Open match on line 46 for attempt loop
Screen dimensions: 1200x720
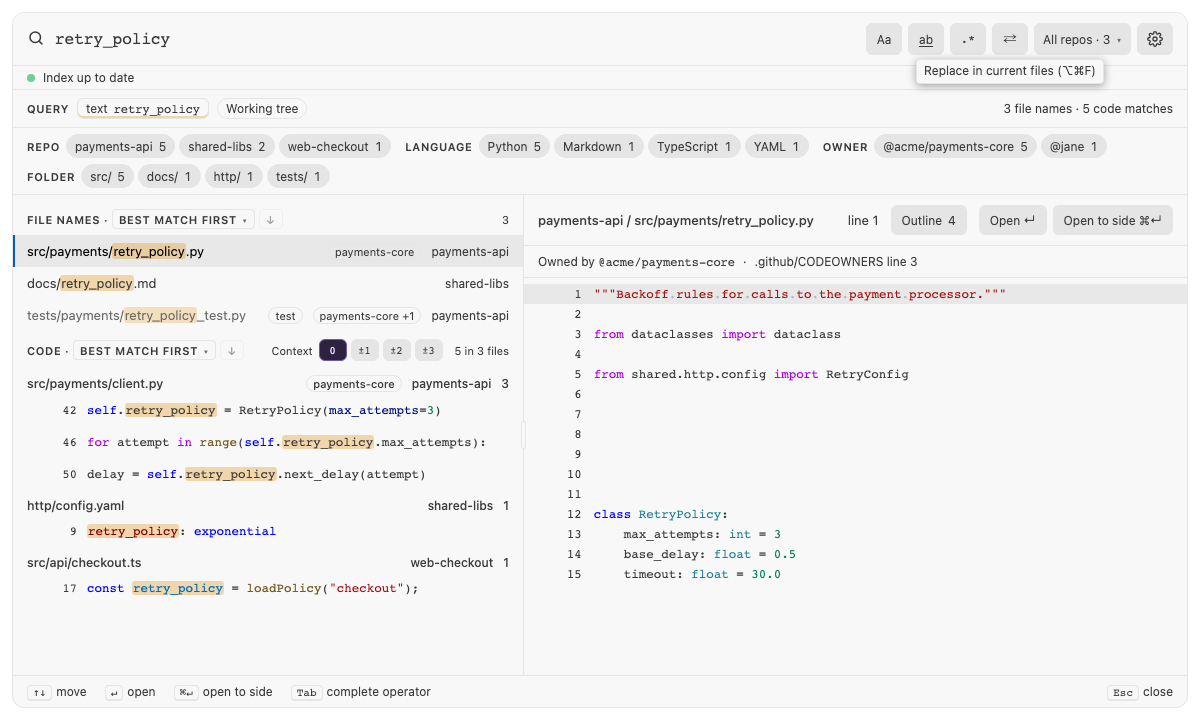268,442
